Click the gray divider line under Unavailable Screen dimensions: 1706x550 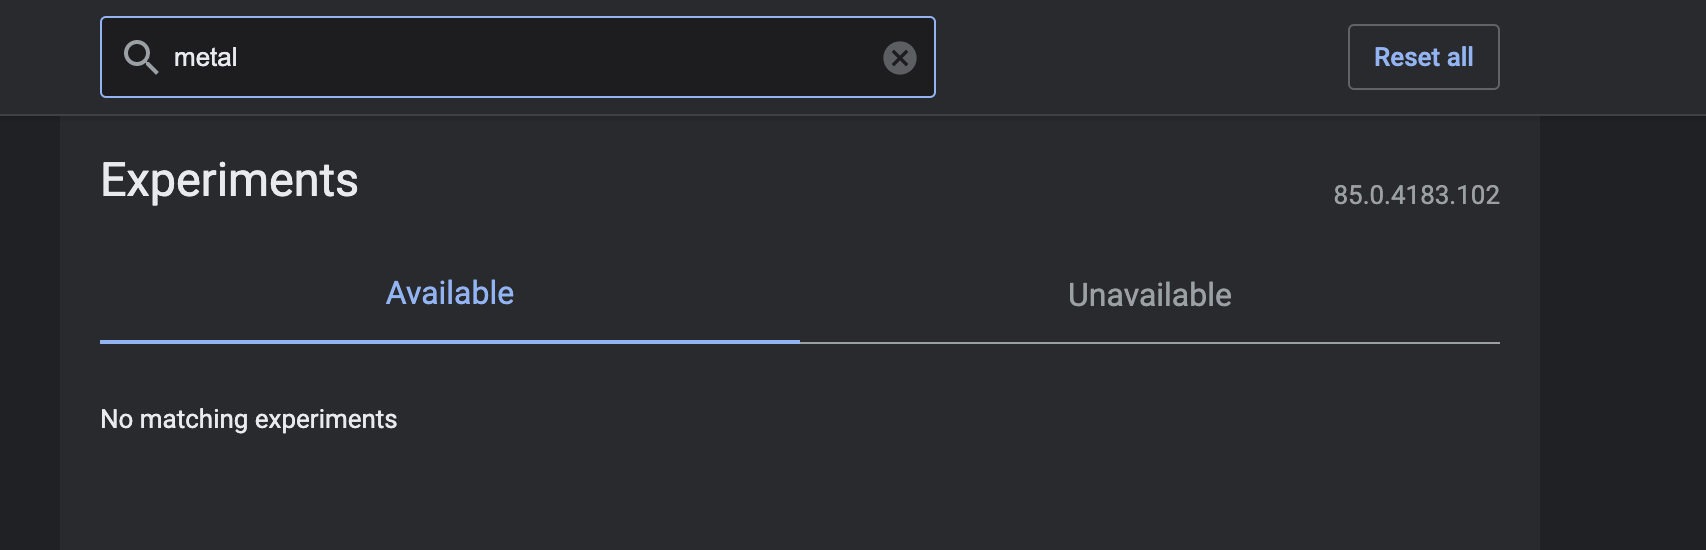click(x=1150, y=343)
